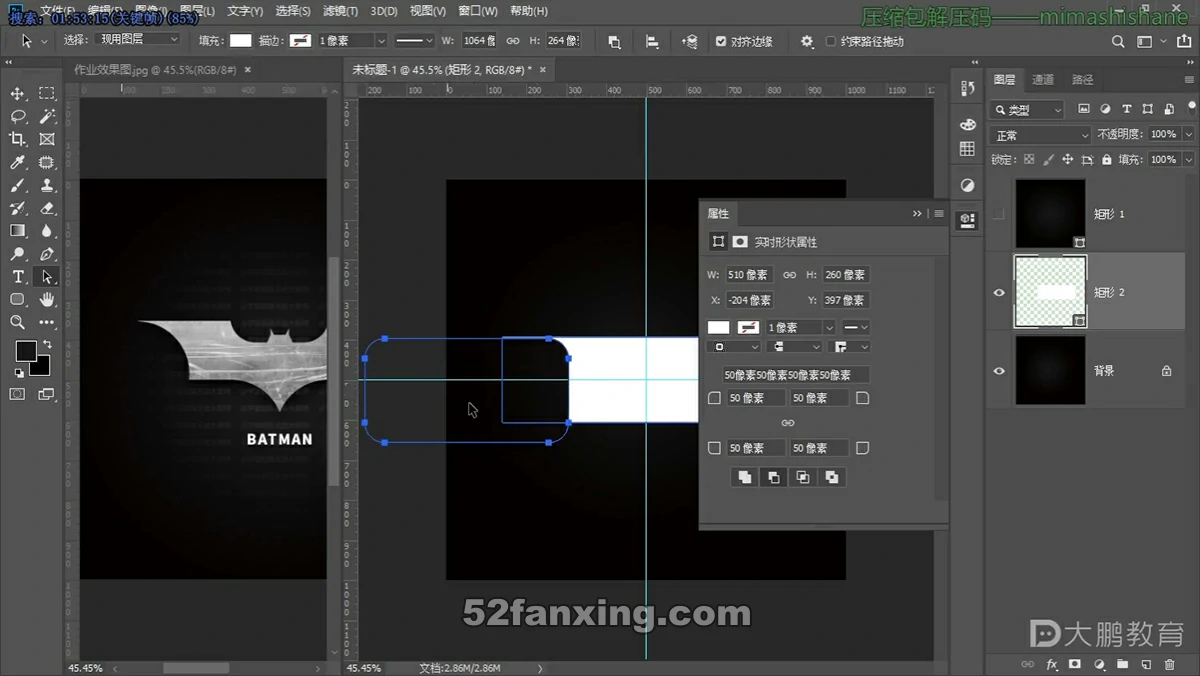
Task: Open the gear settings in the options bar
Action: [x=807, y=41]
